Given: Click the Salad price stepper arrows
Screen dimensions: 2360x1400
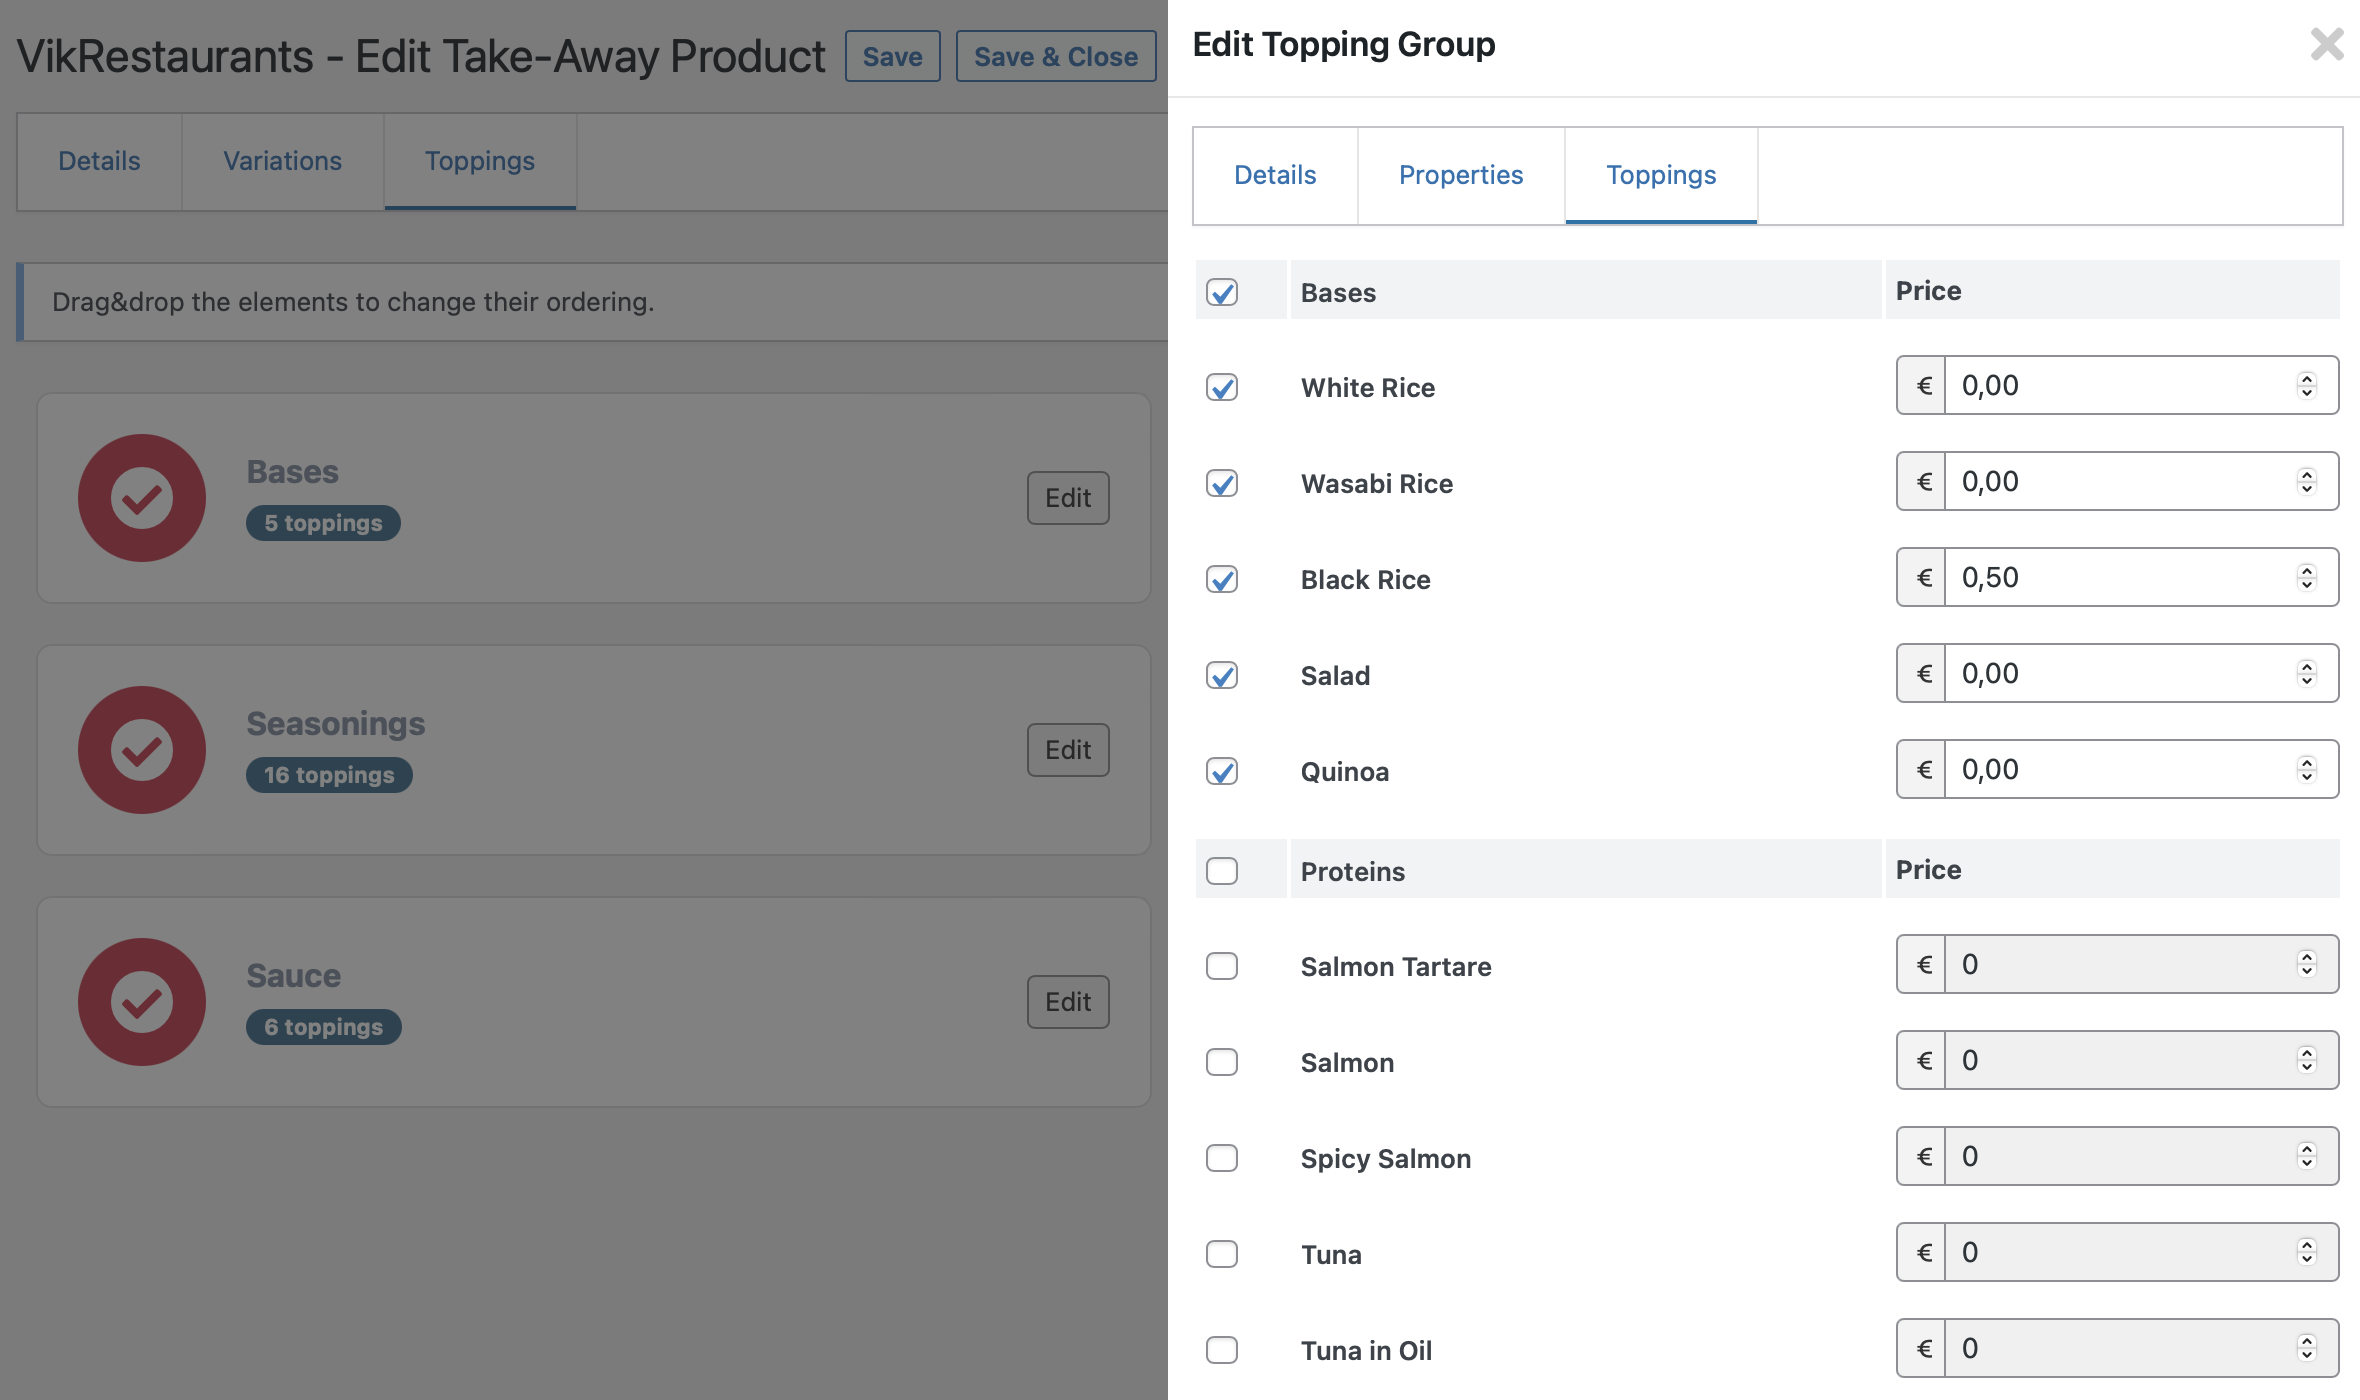Looking at the screenshot, I should (2307, 673).
